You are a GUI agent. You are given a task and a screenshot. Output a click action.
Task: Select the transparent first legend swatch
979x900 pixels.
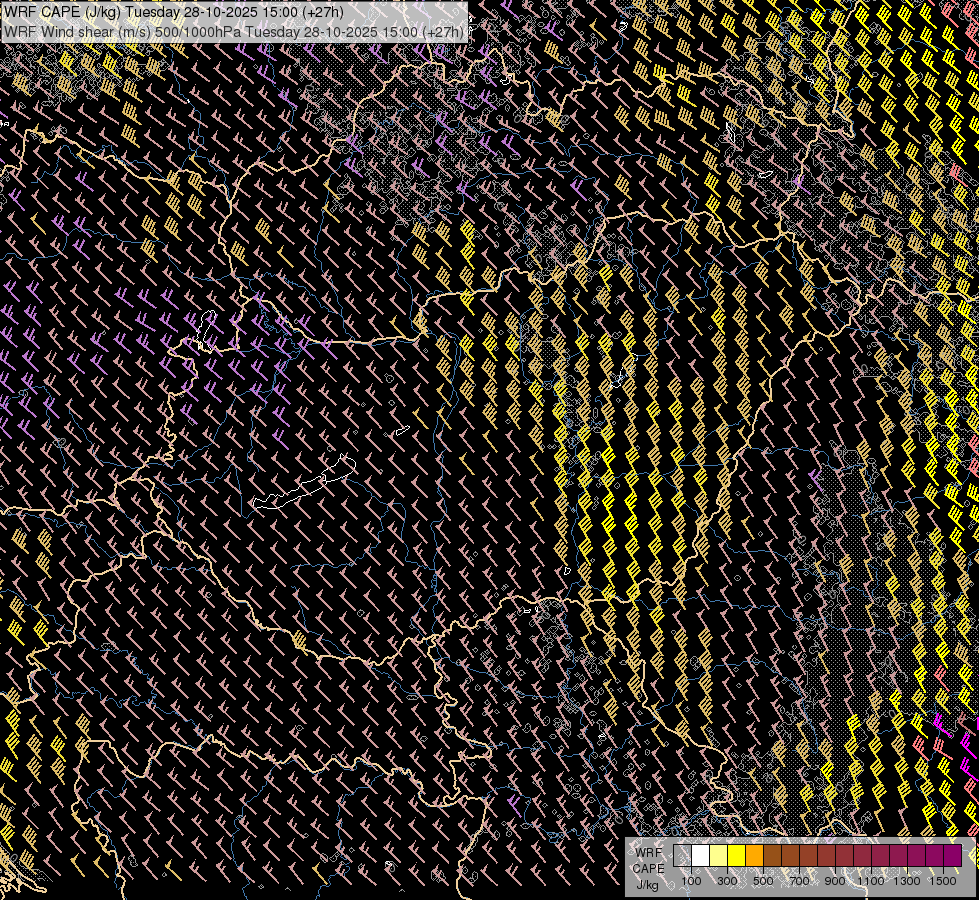tap(682, 855)
